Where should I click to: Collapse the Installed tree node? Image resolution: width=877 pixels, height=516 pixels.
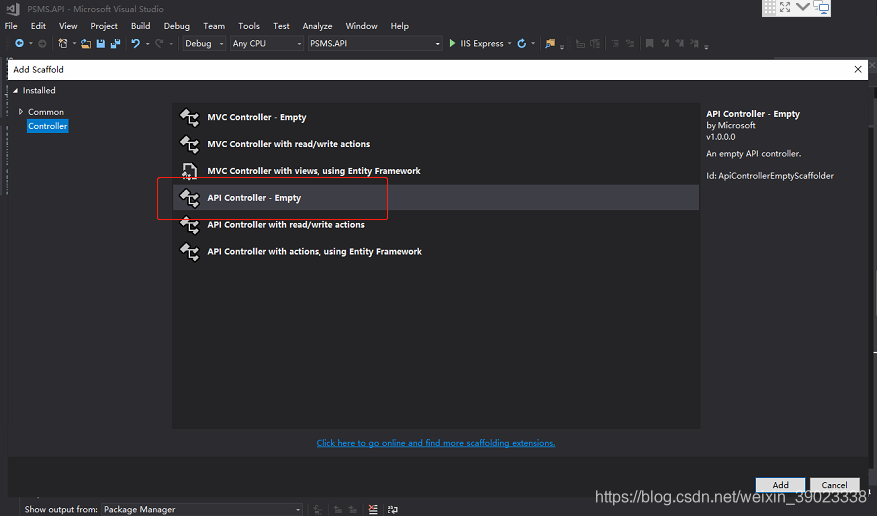click(x=15, y=91)
